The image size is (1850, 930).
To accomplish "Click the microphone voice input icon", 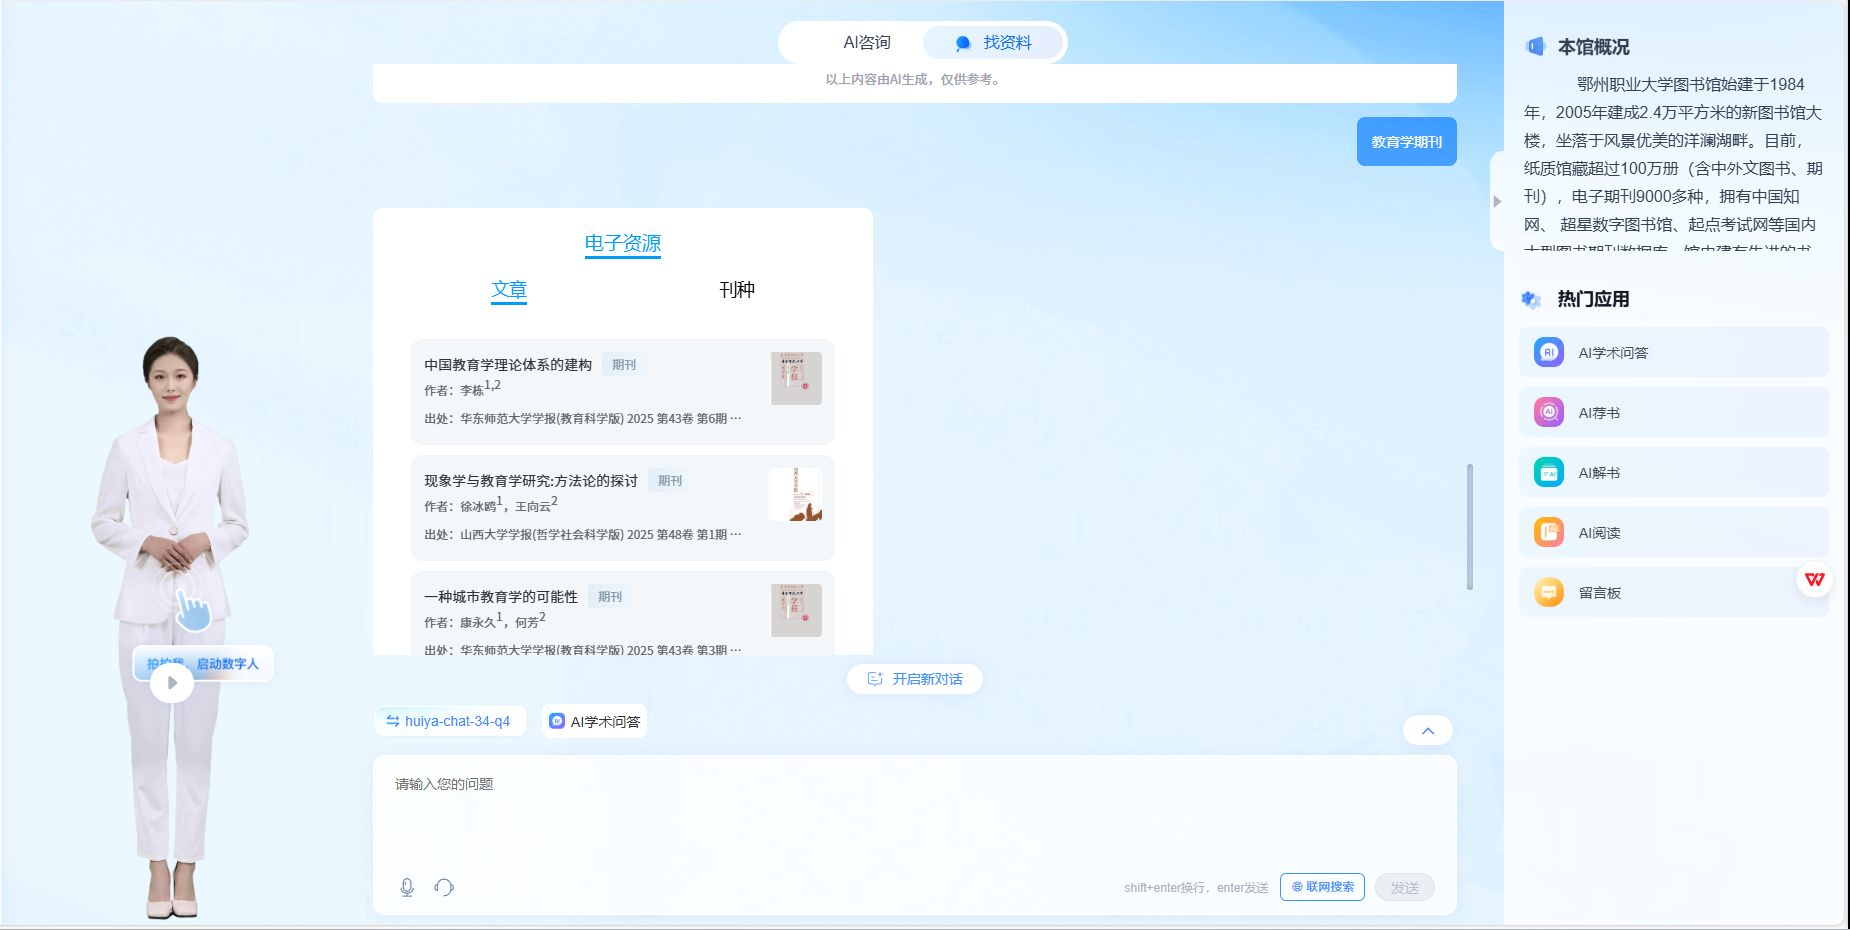I will [x=407, y=887].
